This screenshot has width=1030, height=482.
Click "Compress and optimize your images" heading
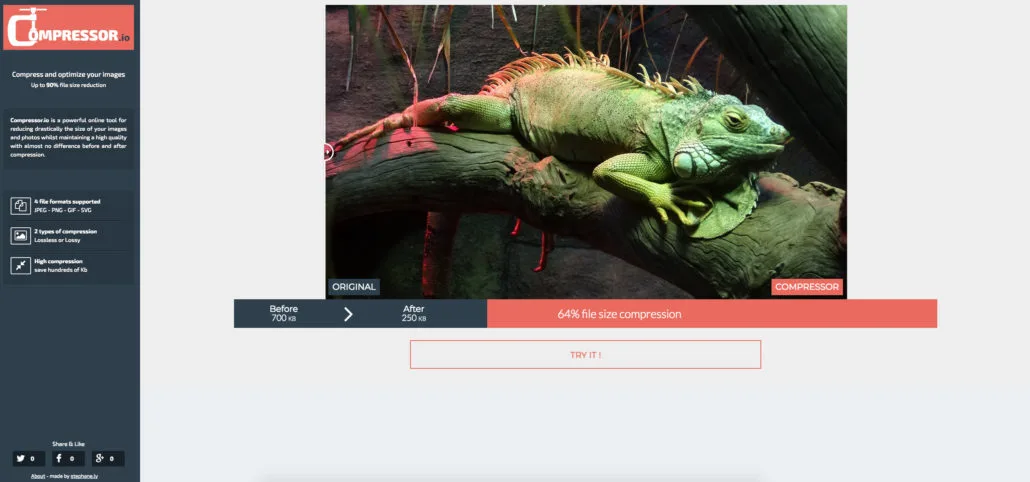pyautogui.click(x=68, y=75)
